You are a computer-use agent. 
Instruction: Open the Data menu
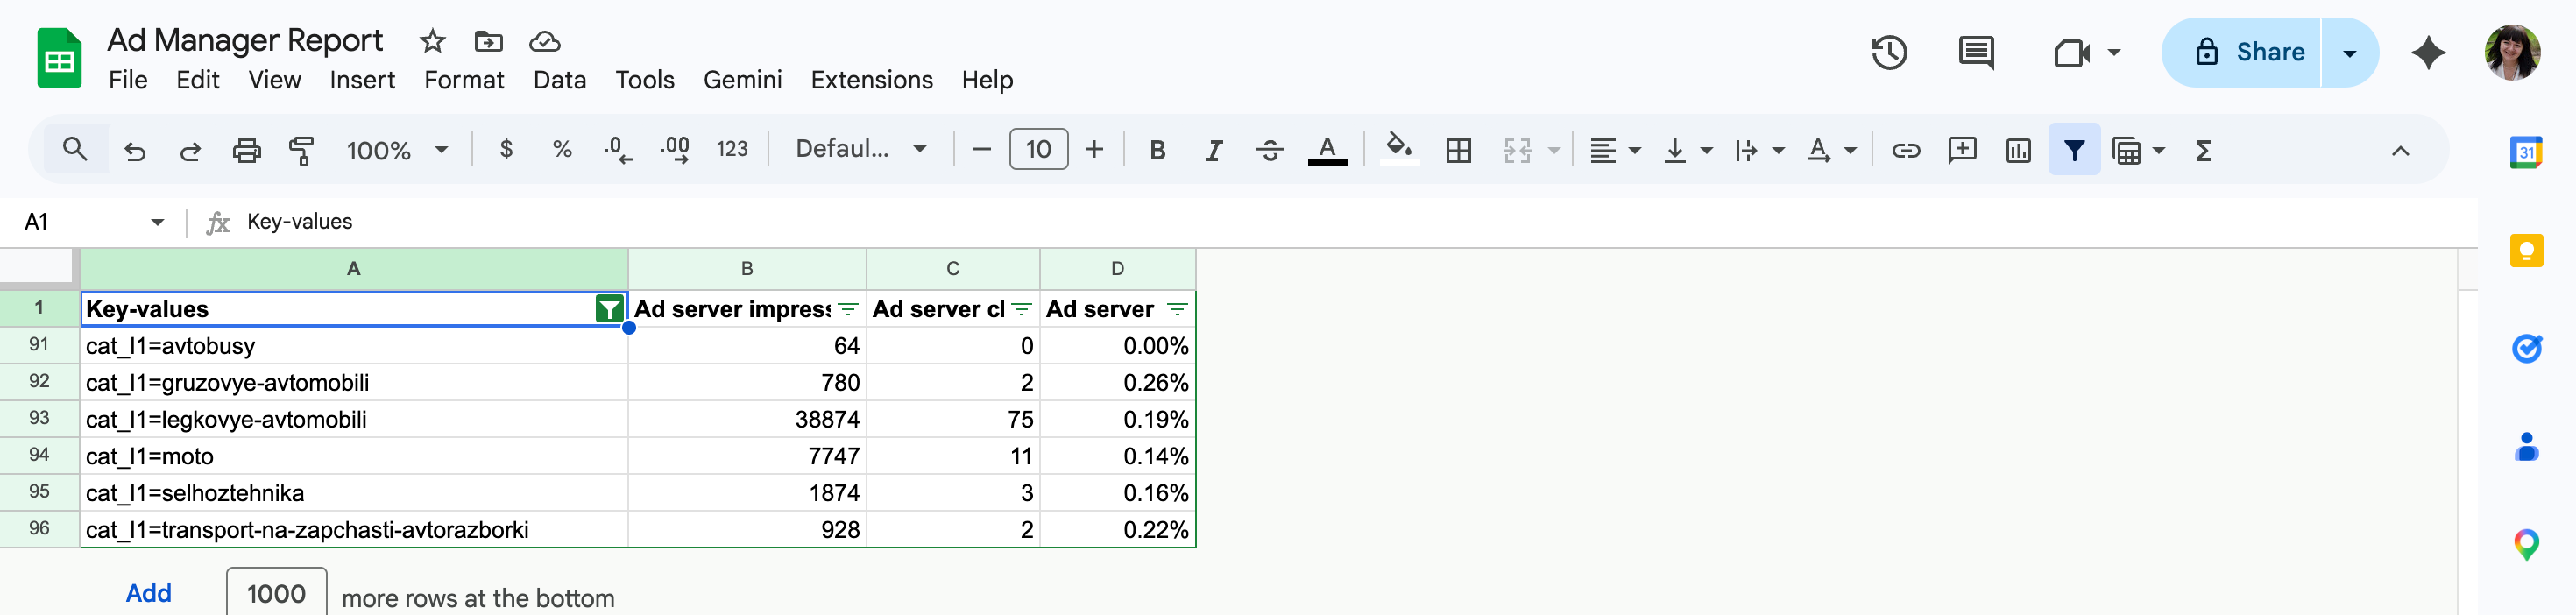coord(559,80)
